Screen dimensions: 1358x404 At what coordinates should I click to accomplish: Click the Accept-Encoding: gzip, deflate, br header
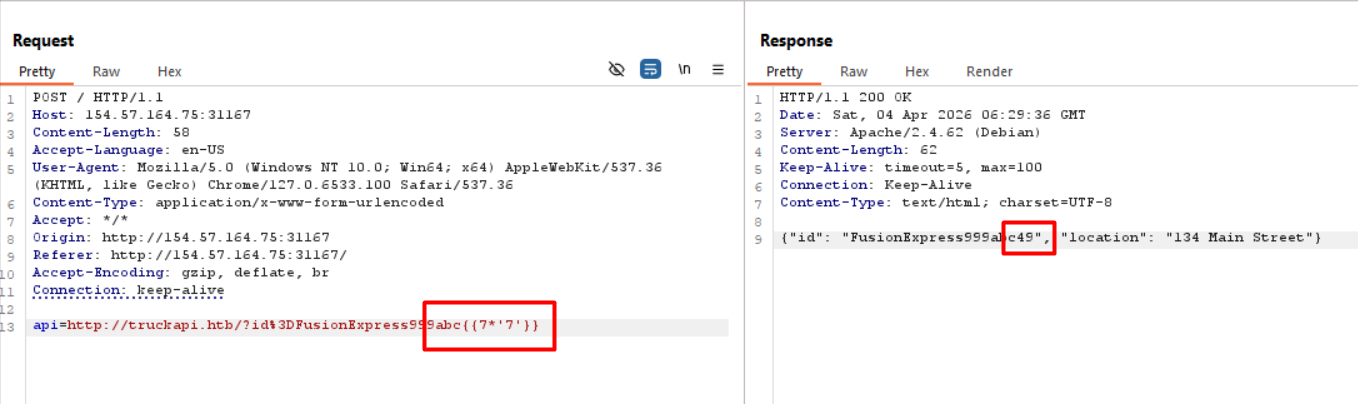[181, 273]
